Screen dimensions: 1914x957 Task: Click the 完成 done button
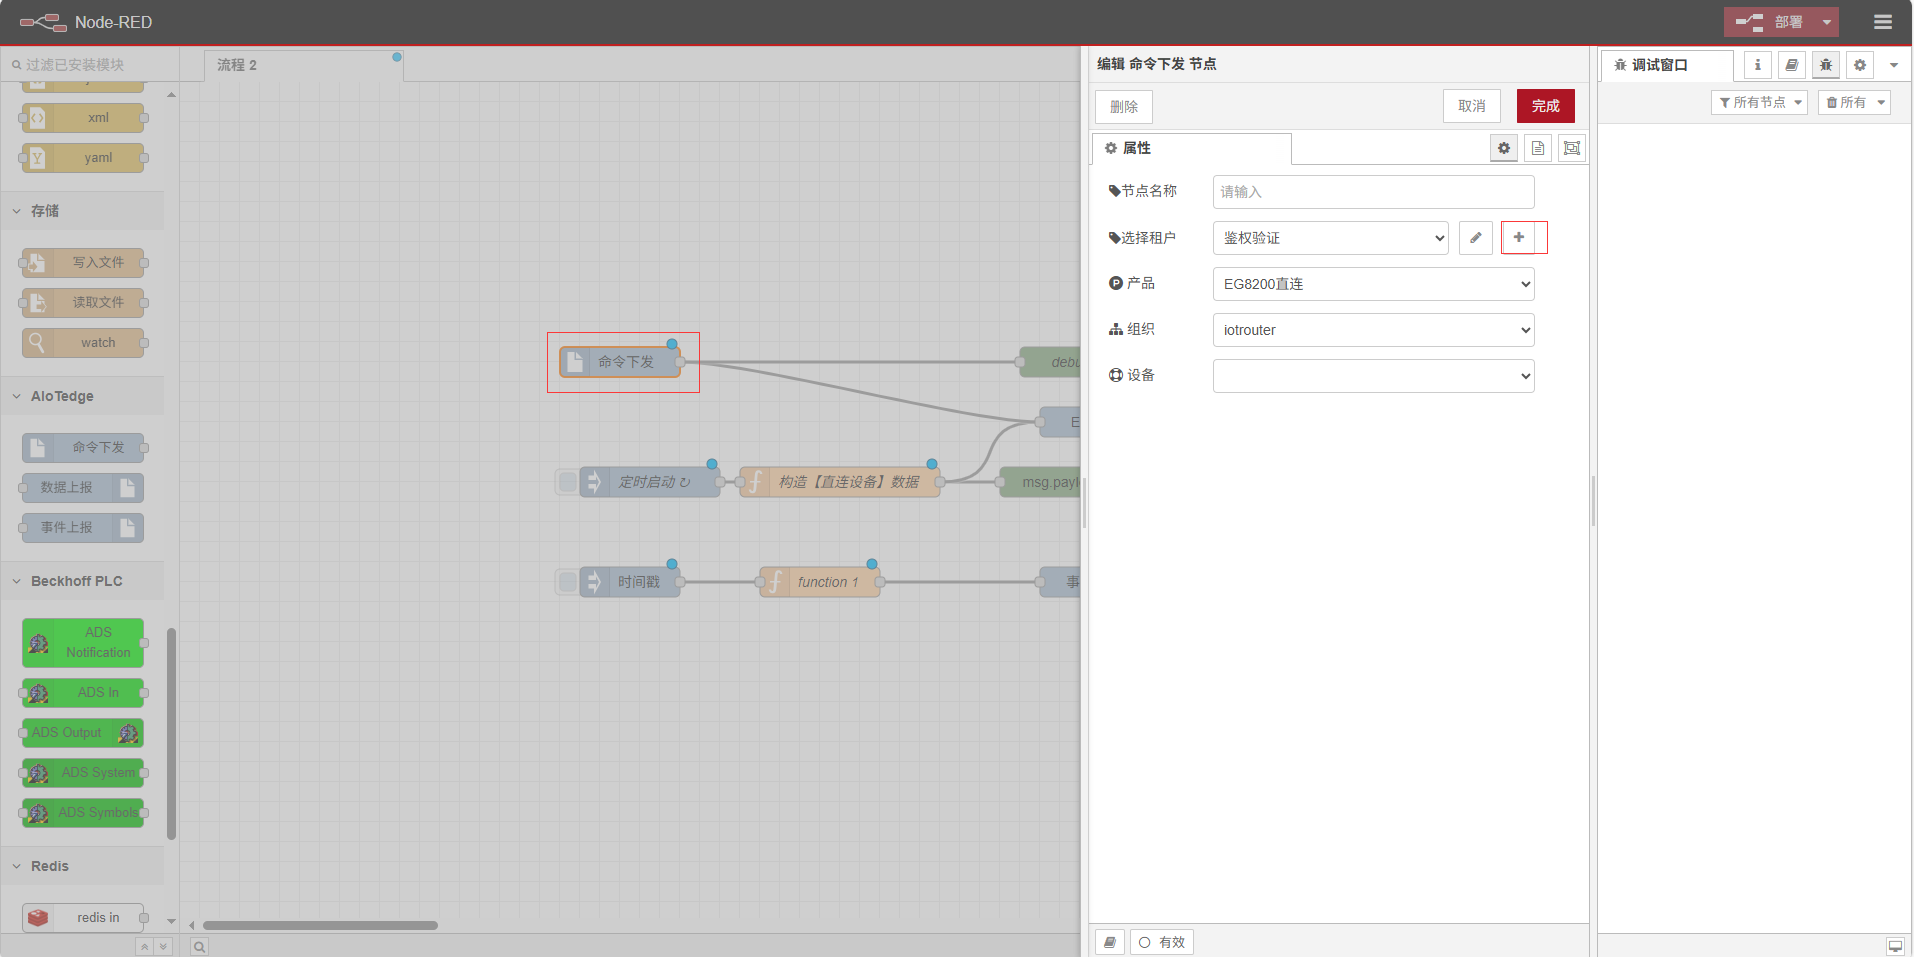1545,106
